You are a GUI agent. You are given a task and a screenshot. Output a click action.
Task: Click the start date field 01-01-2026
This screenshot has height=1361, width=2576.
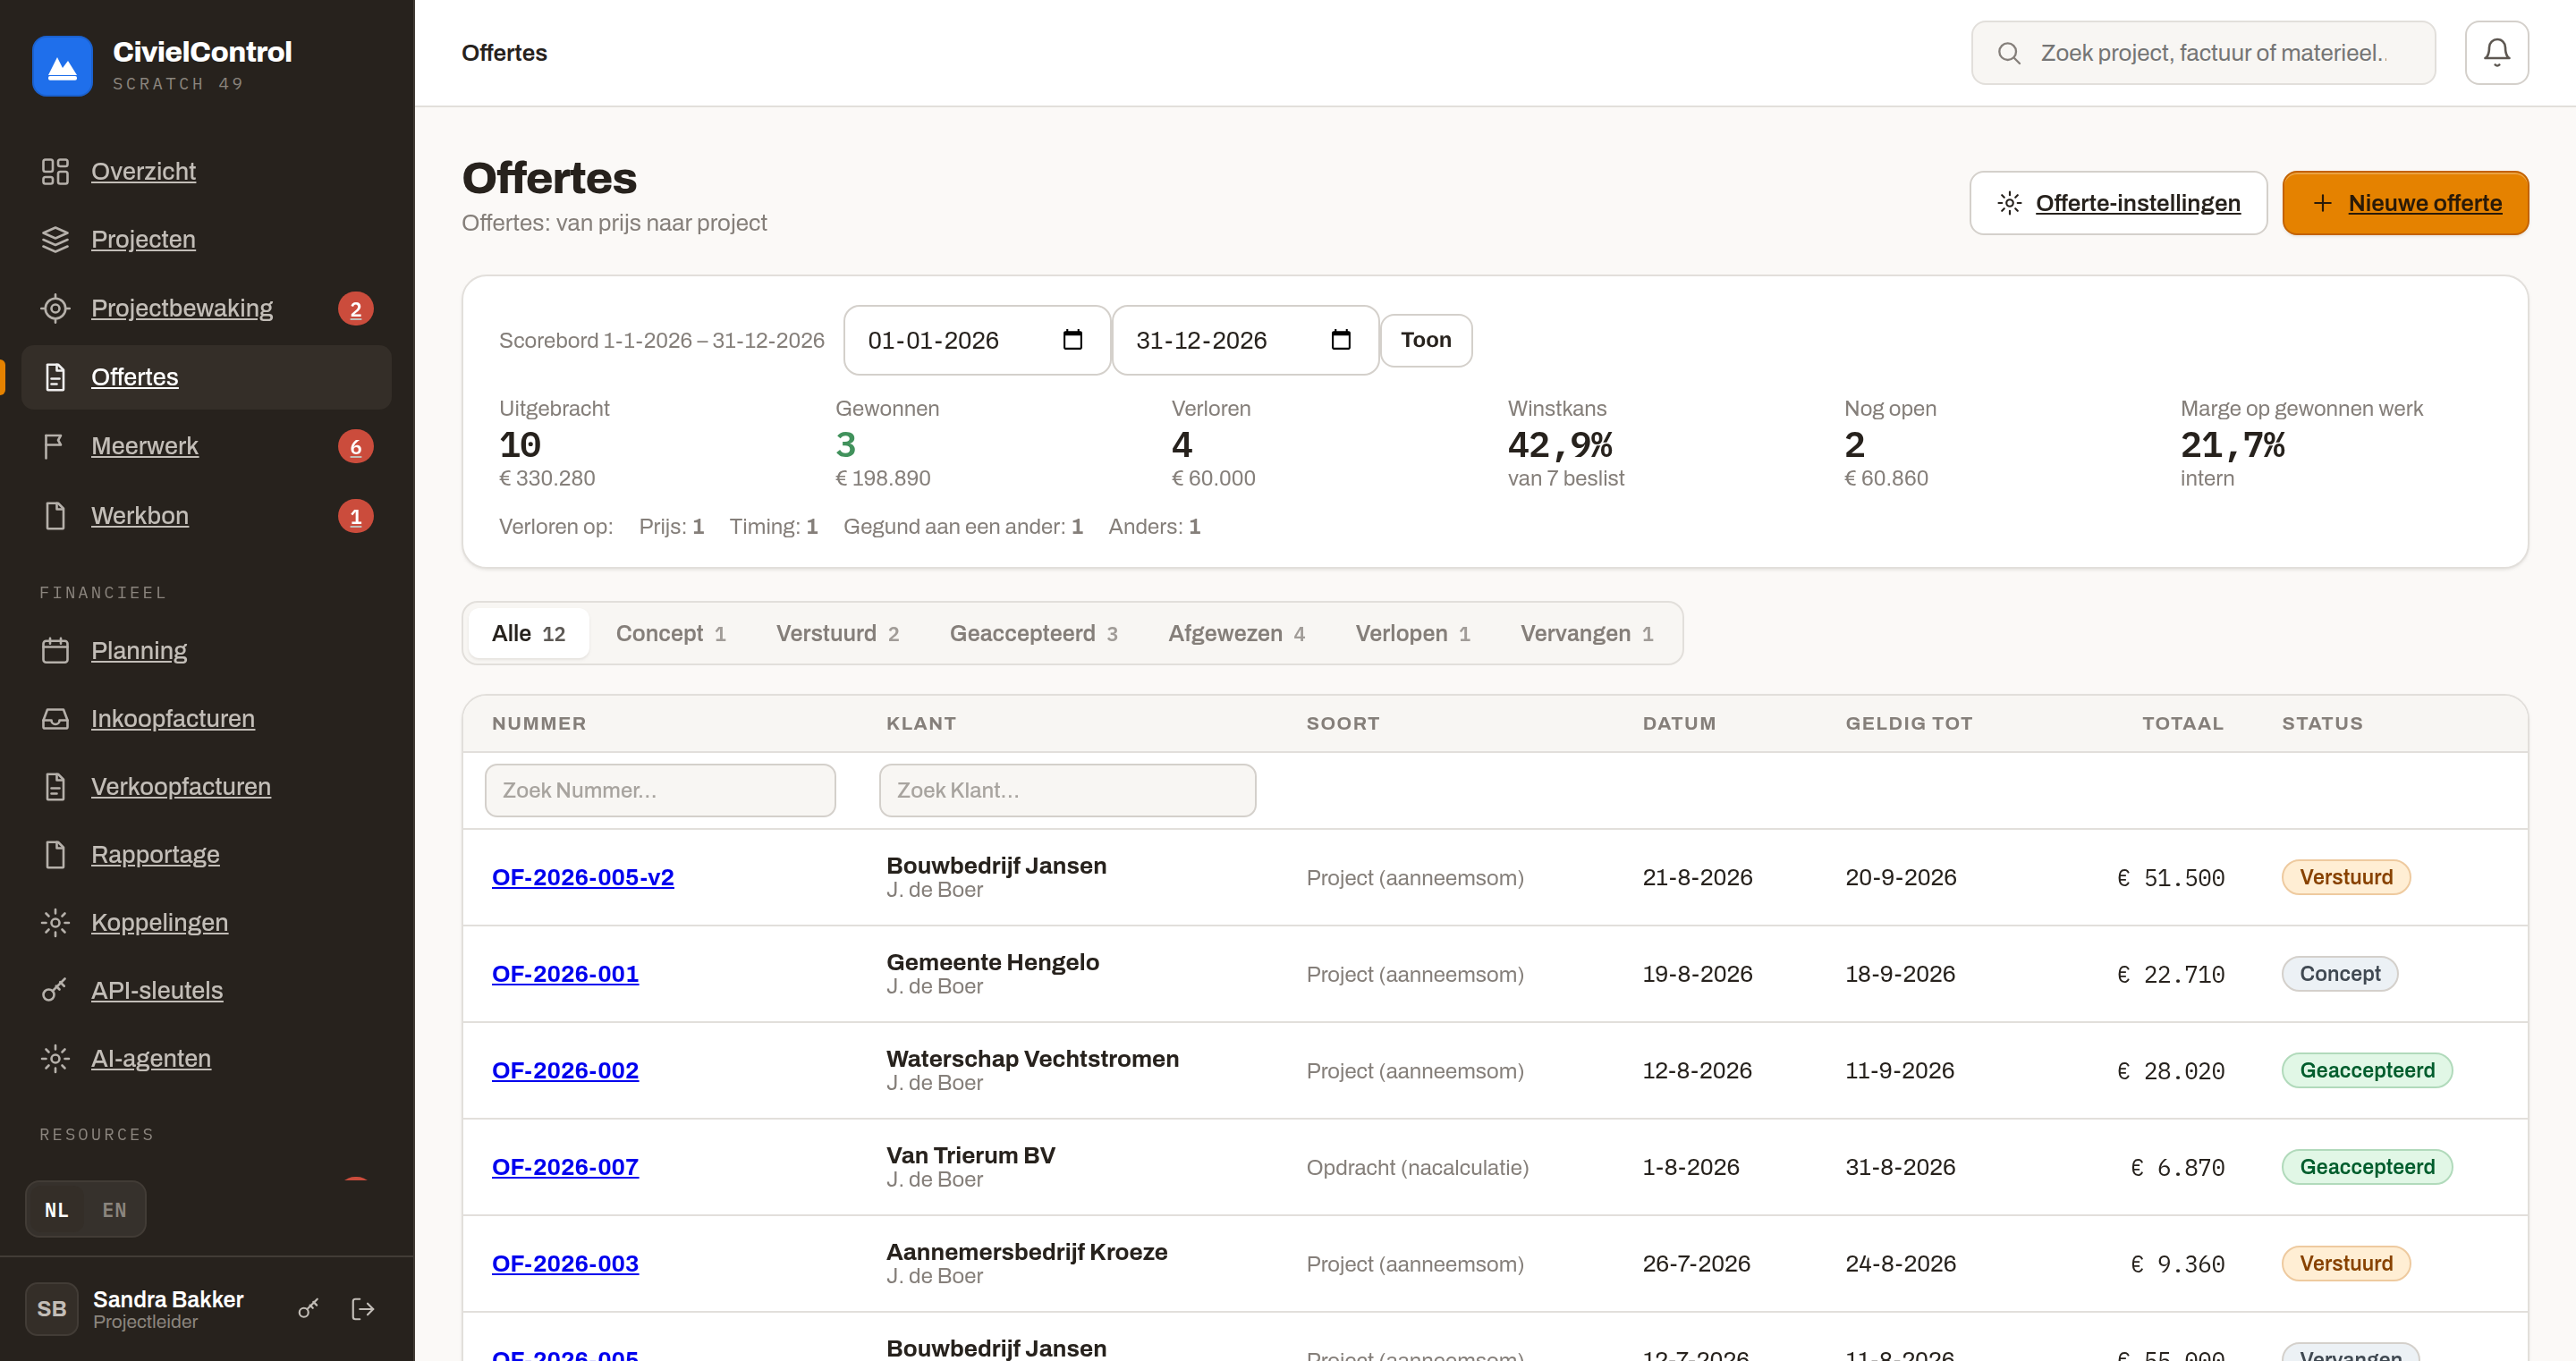(x=976, y=340)
